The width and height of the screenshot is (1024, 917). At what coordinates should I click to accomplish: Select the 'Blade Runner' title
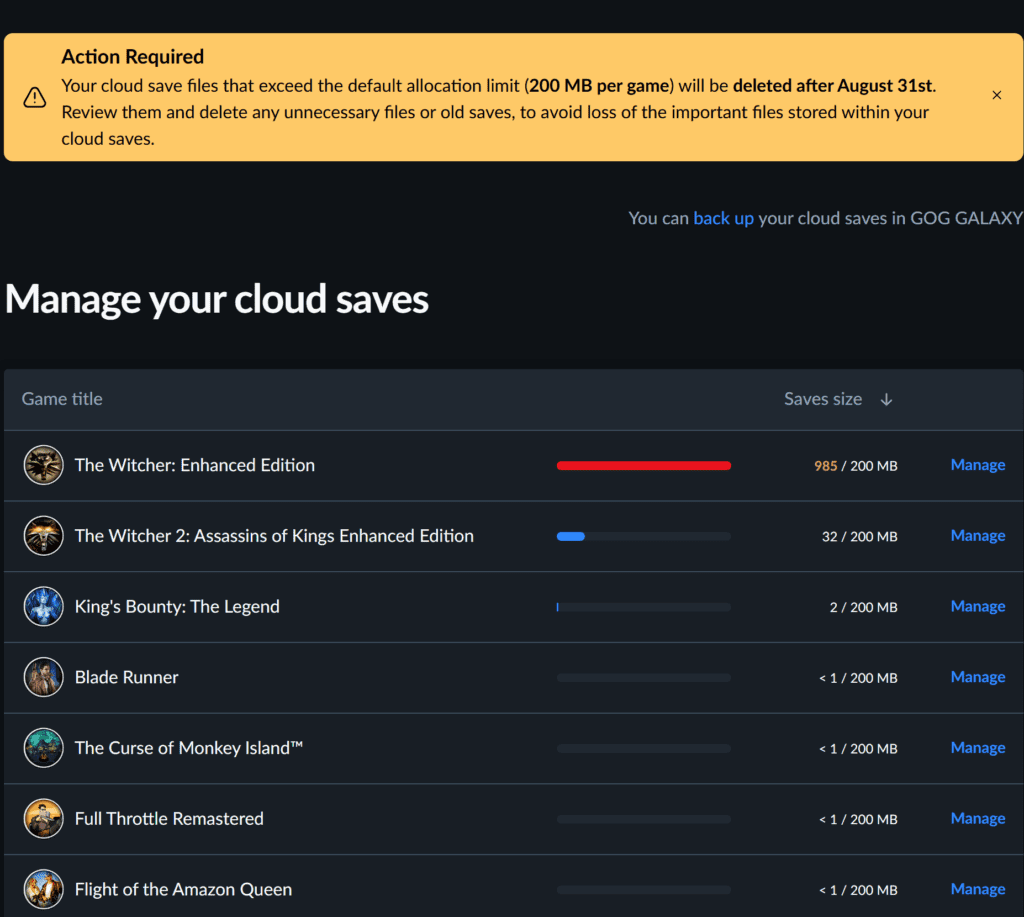(x=127, y=677)
